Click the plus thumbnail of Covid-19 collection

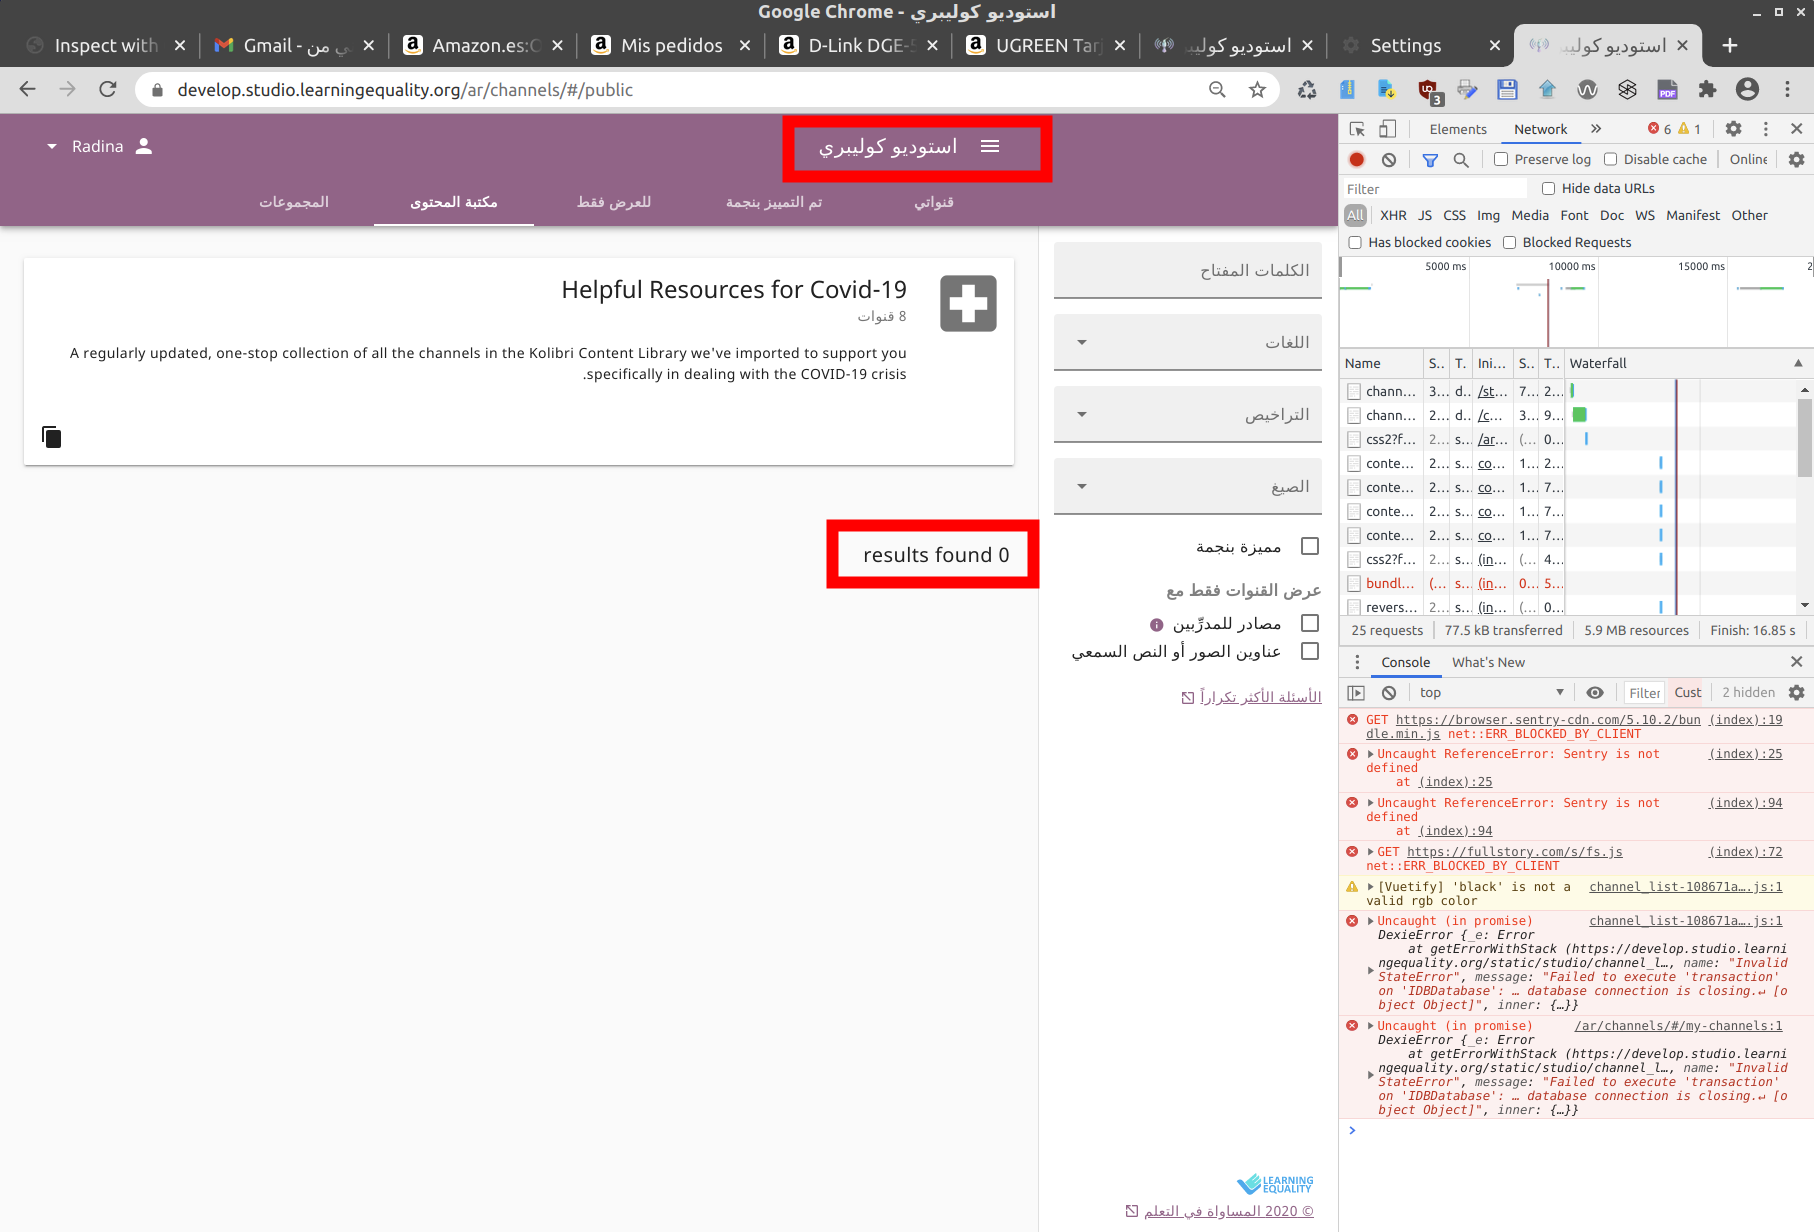click(968, 303)
